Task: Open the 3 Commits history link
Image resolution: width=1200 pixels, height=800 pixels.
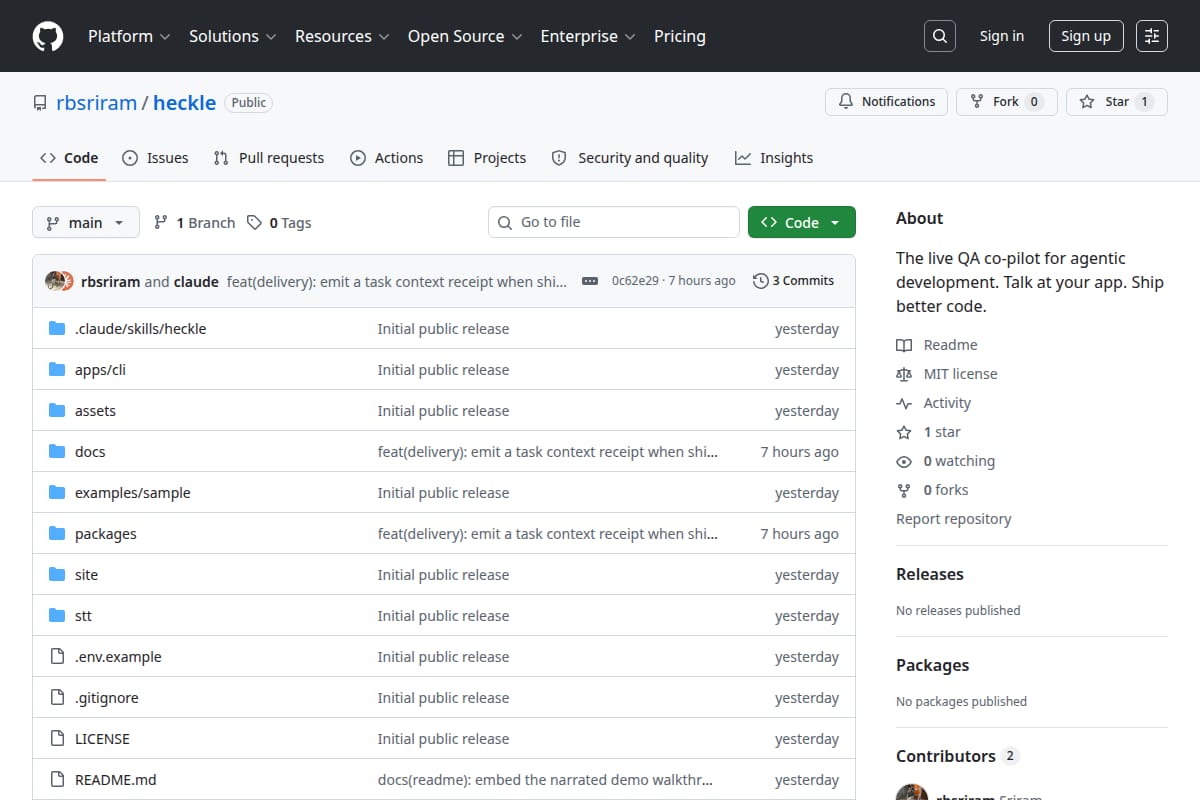Action: pyautogui.click(x=793, y=281)
